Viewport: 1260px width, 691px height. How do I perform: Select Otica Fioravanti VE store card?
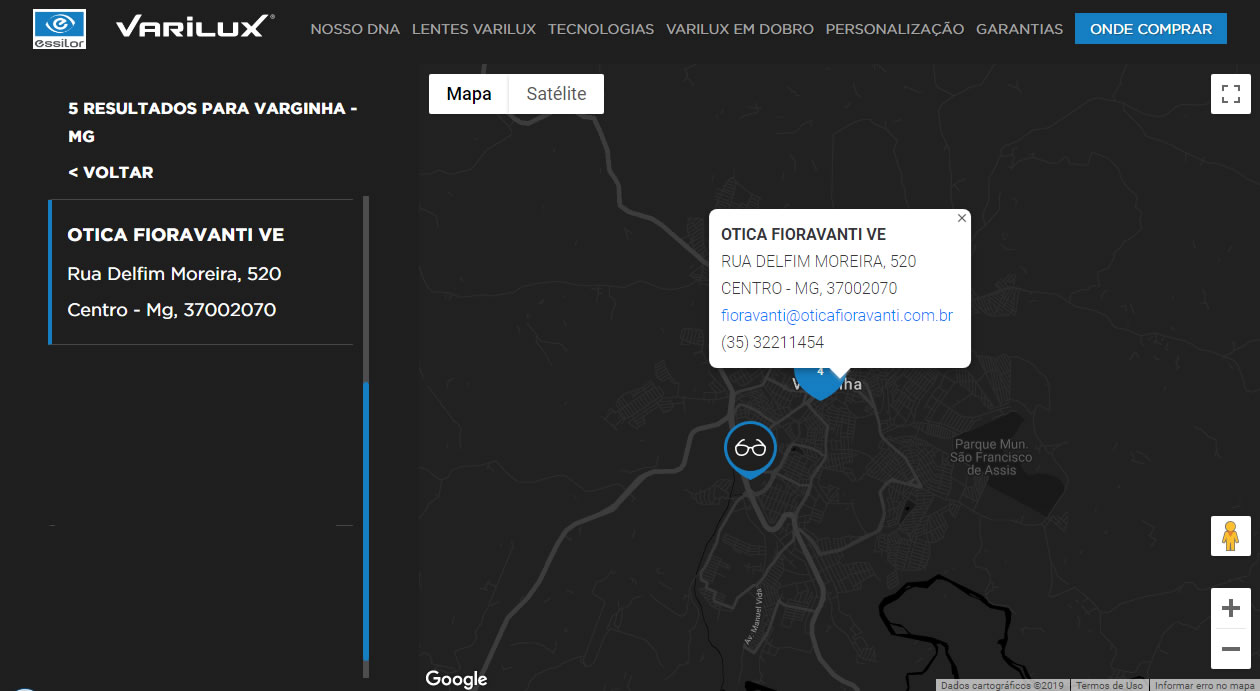click(x=202, y=272)
